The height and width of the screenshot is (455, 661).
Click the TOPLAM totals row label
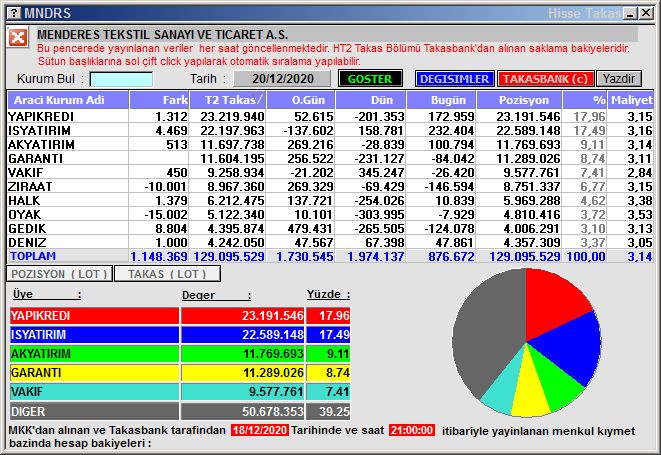pyautogui.click(x=33, y=256)
